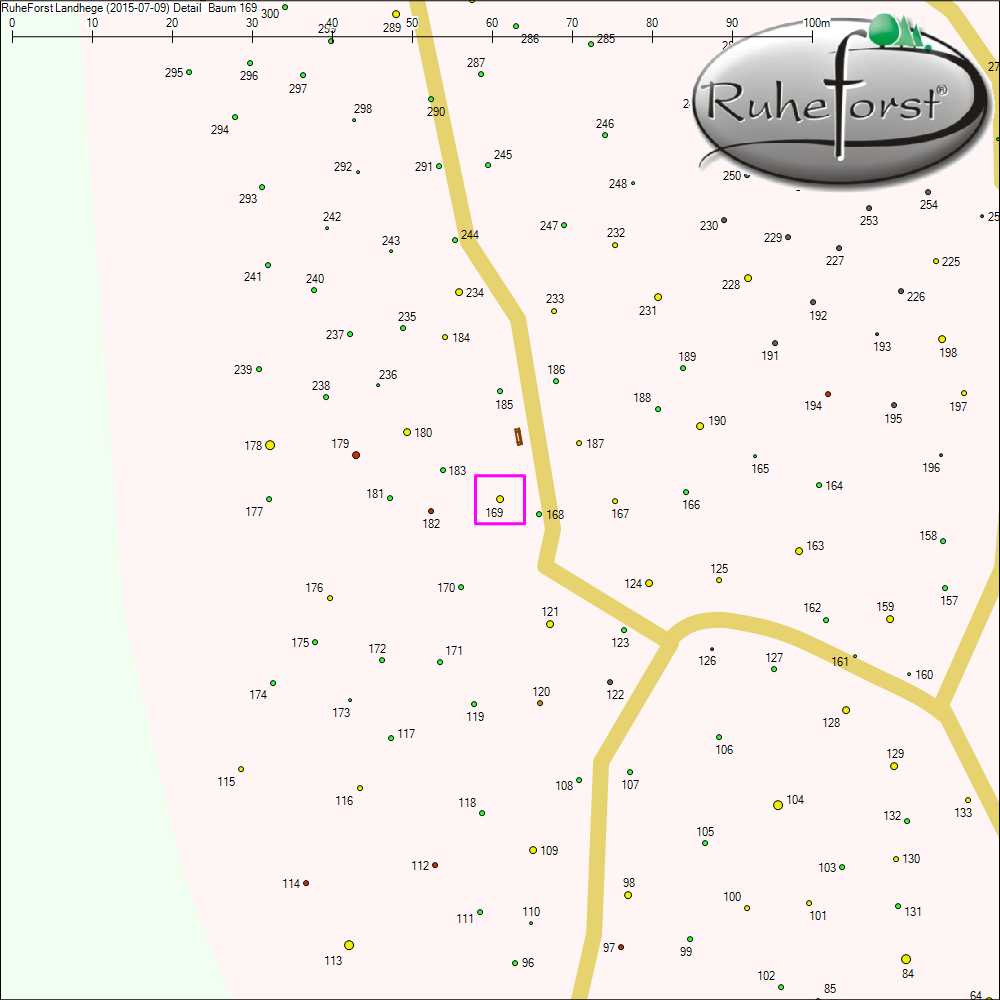Click the red marker of tree 179
The height and width of the screenshot is (1000, 1000).
[x=356, y=455]
